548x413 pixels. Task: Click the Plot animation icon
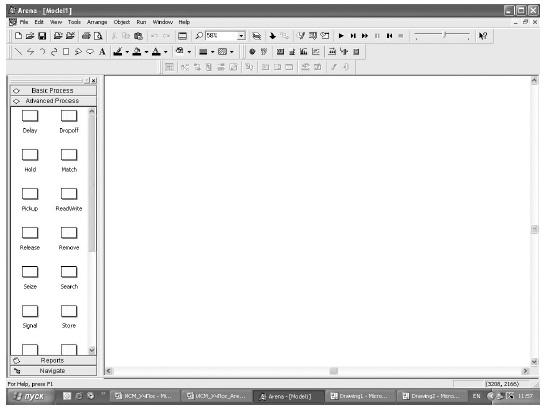point(316,52)
